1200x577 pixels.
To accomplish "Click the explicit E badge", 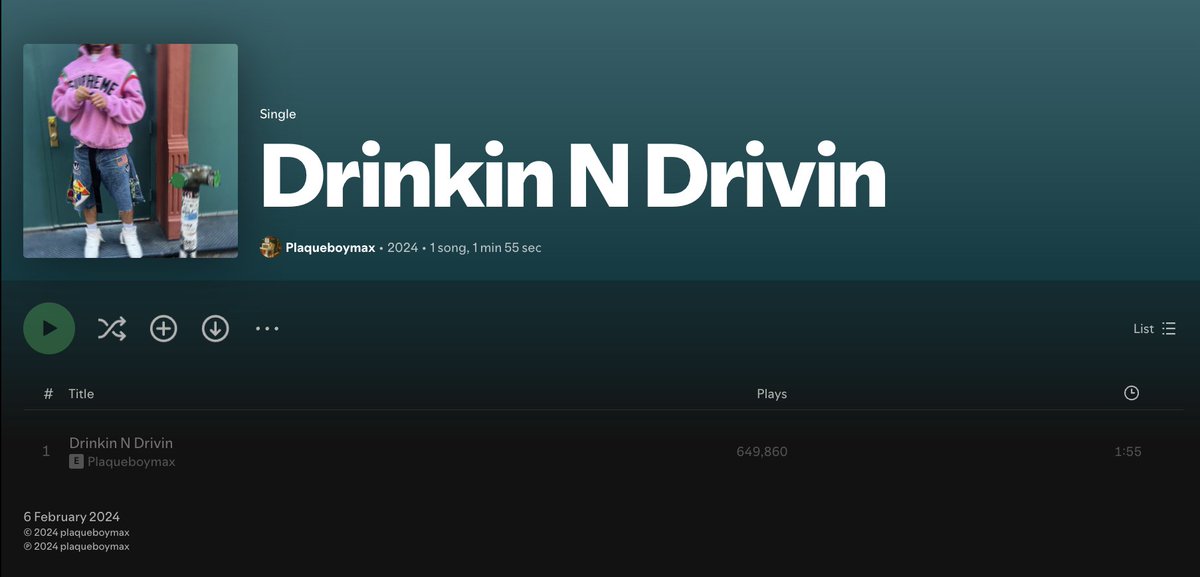I will pos(76,462).
